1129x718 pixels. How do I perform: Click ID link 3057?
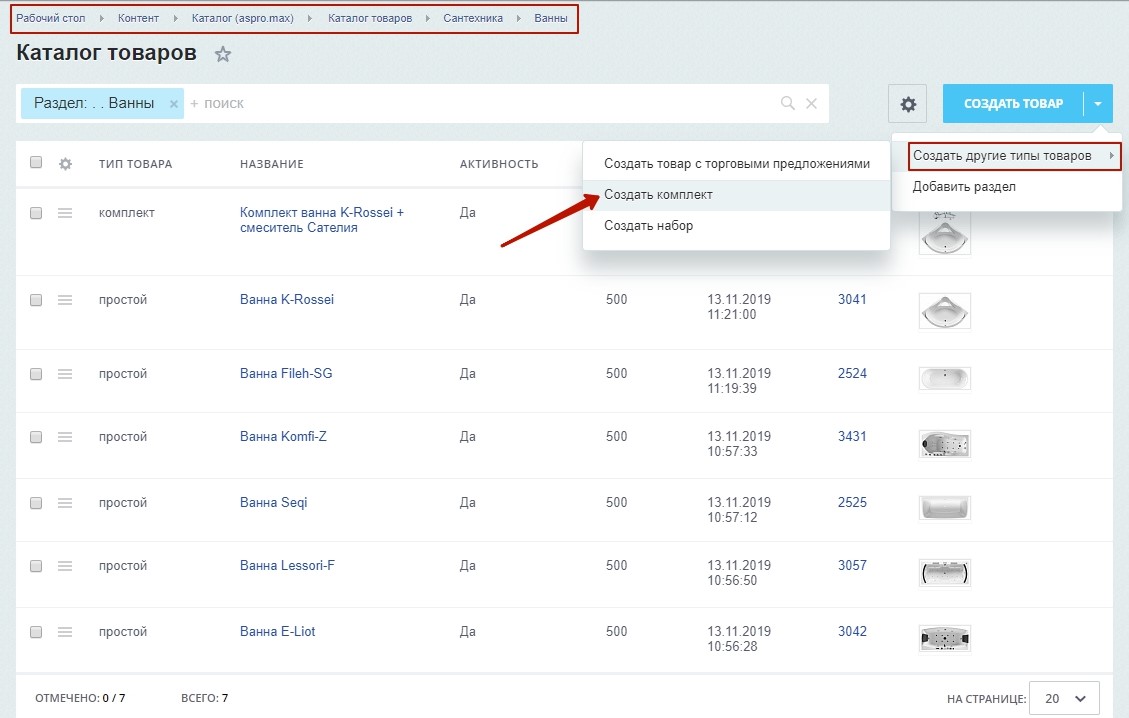pos(852,566)
